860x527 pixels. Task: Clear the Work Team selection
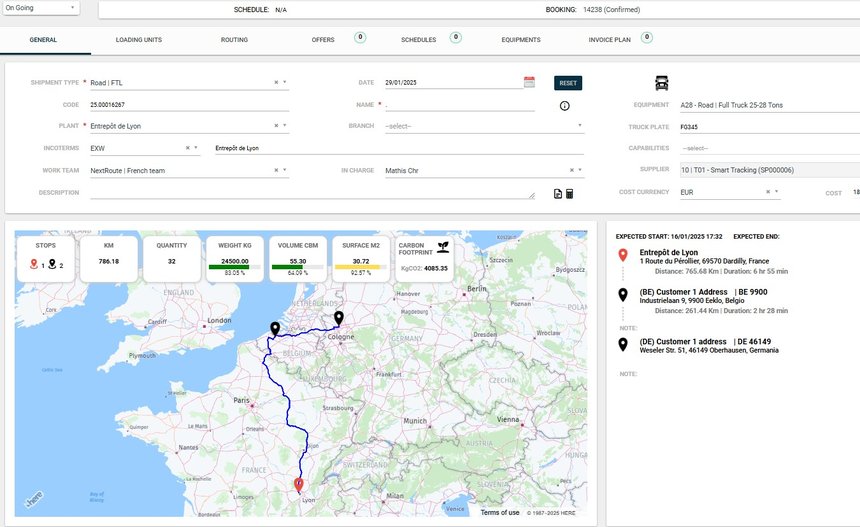pos(276,170)
